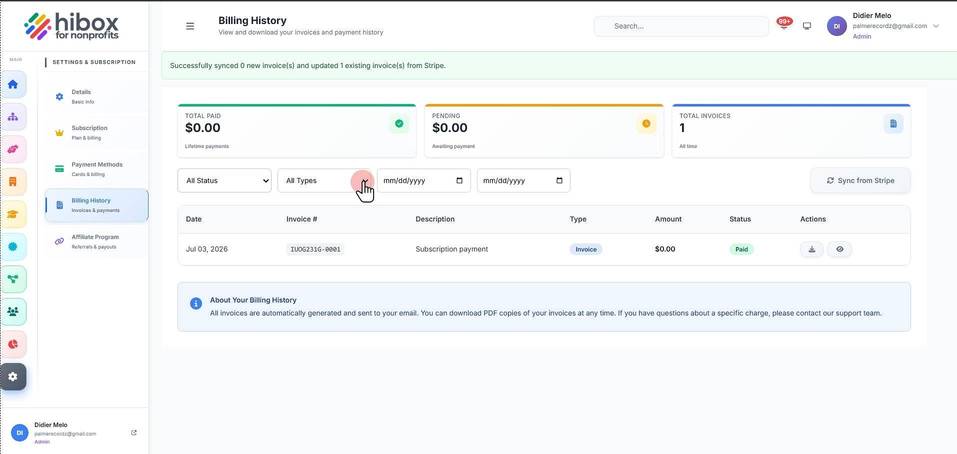Click the Actions column header

tap(813, 219)
